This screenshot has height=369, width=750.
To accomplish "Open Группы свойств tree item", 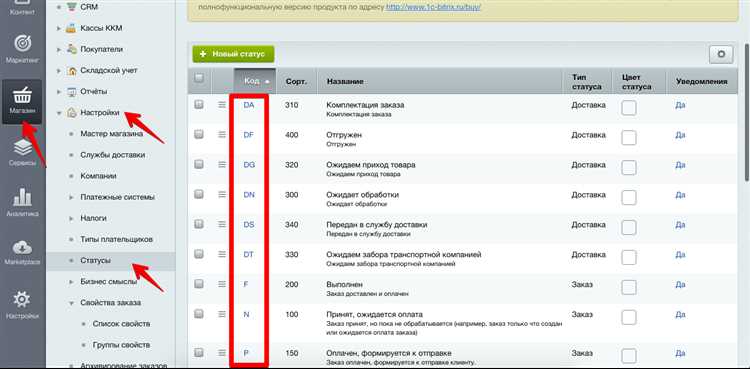I will (121, 345).
